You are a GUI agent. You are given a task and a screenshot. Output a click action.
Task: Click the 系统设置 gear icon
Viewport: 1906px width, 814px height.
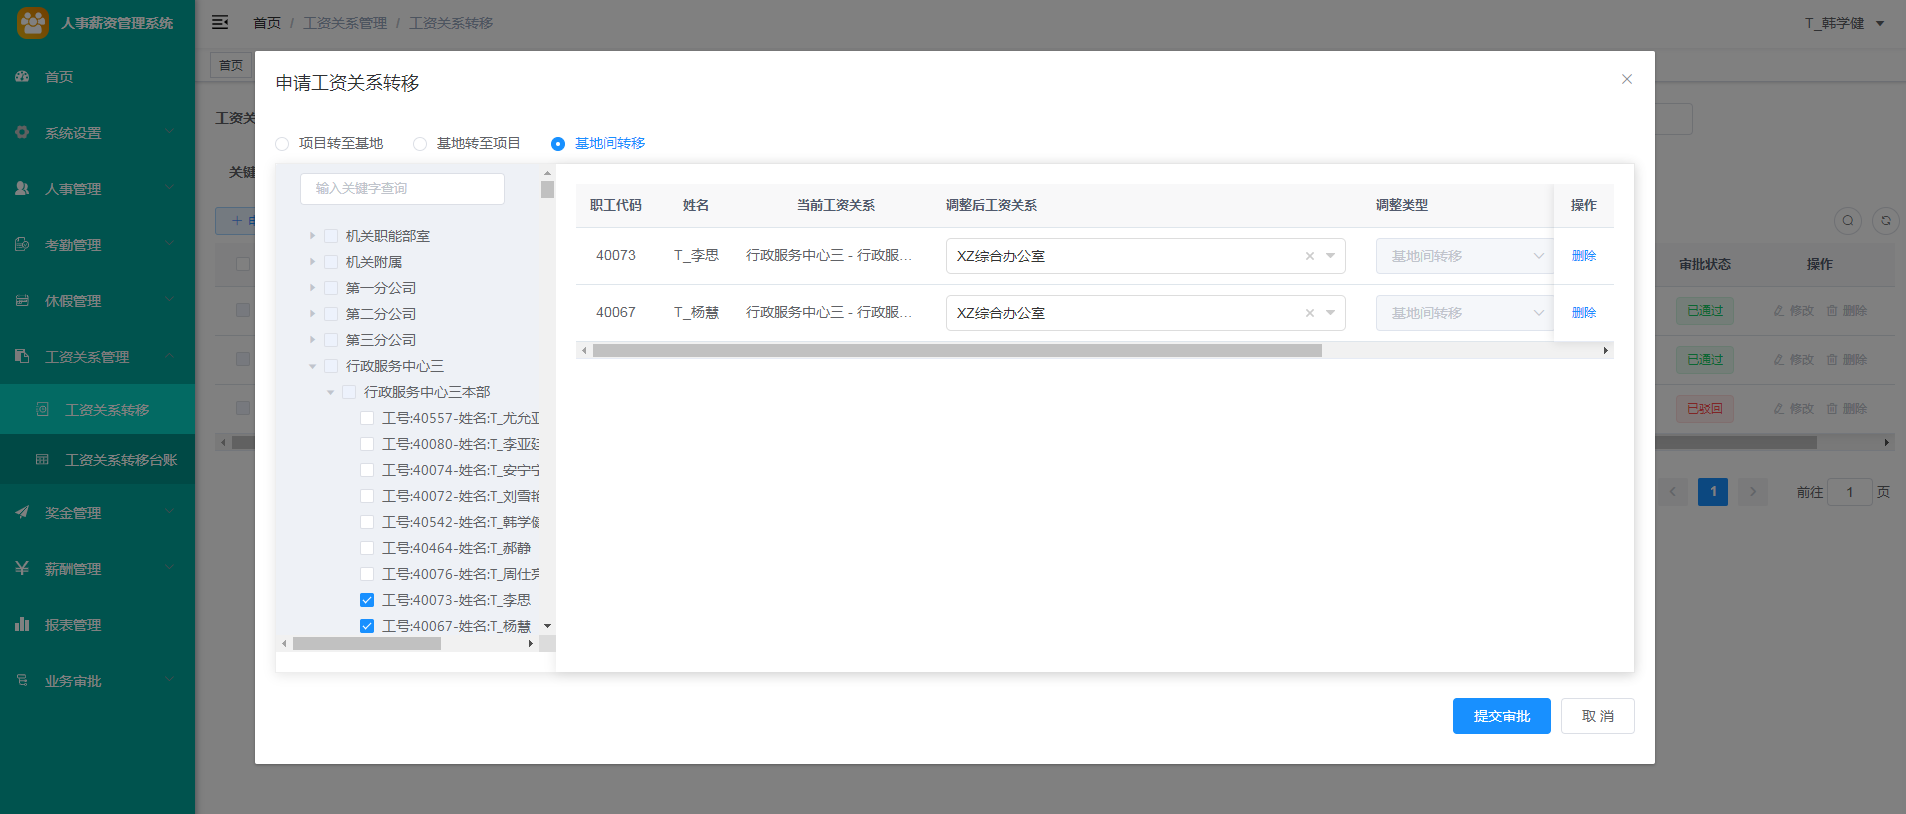(22, 132)
